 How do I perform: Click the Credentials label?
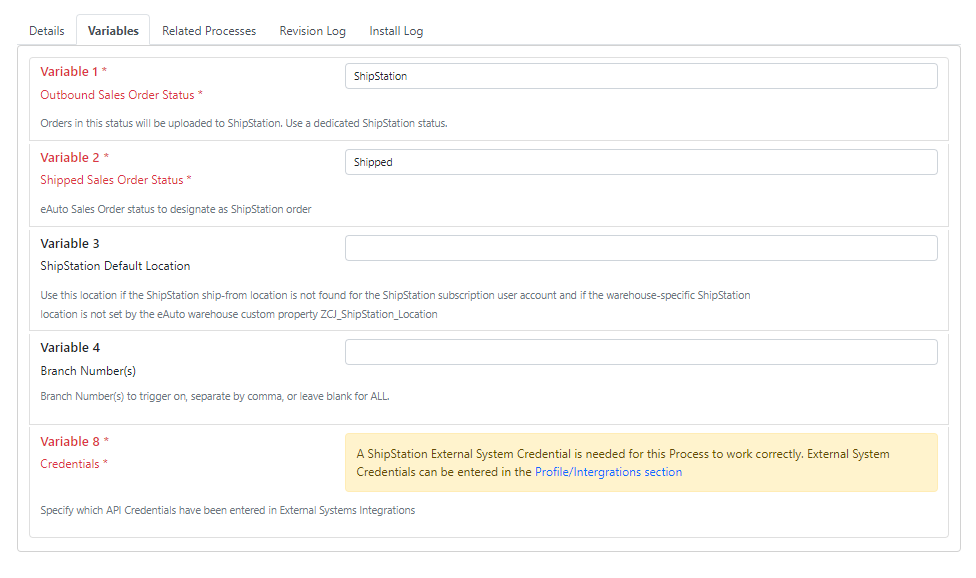(x=74, y=464)
